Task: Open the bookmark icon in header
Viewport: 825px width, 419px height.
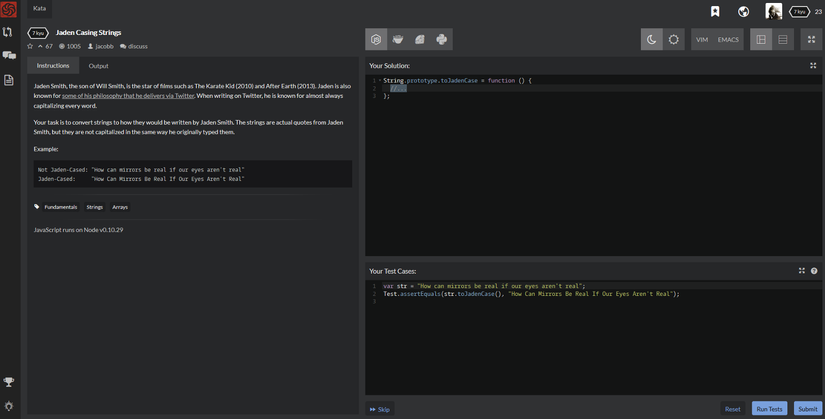Action: (715, 12)
